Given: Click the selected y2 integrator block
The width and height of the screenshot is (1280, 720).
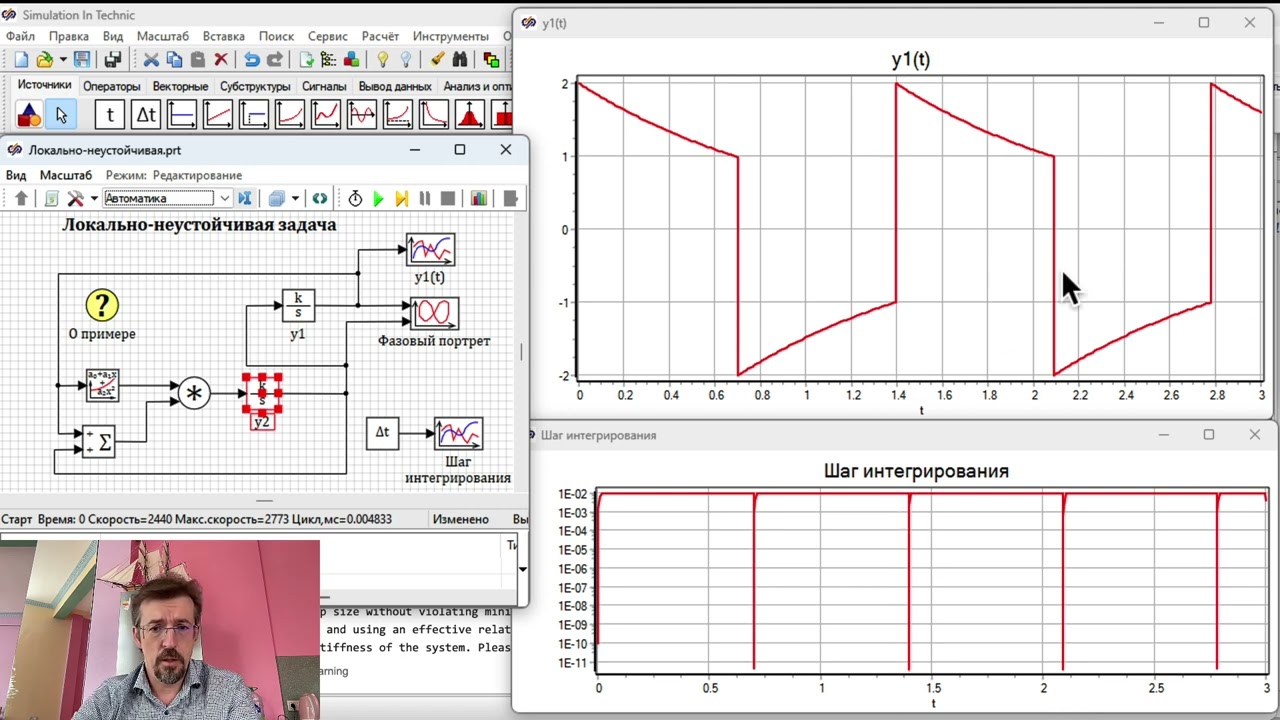Looking at the screenshot, I should [263, 393].
